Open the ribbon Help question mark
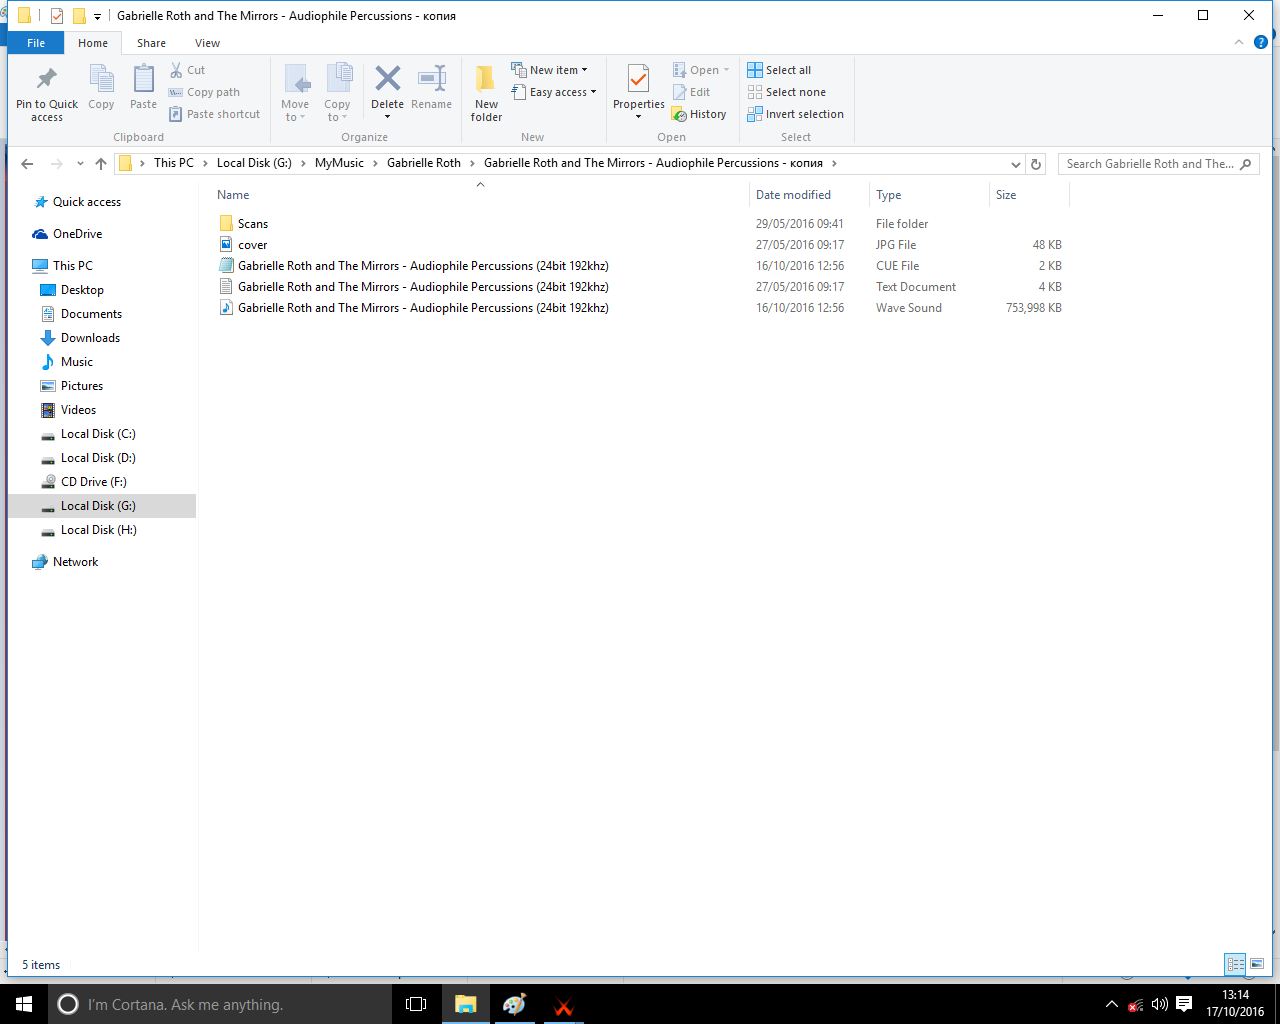 1261,42
